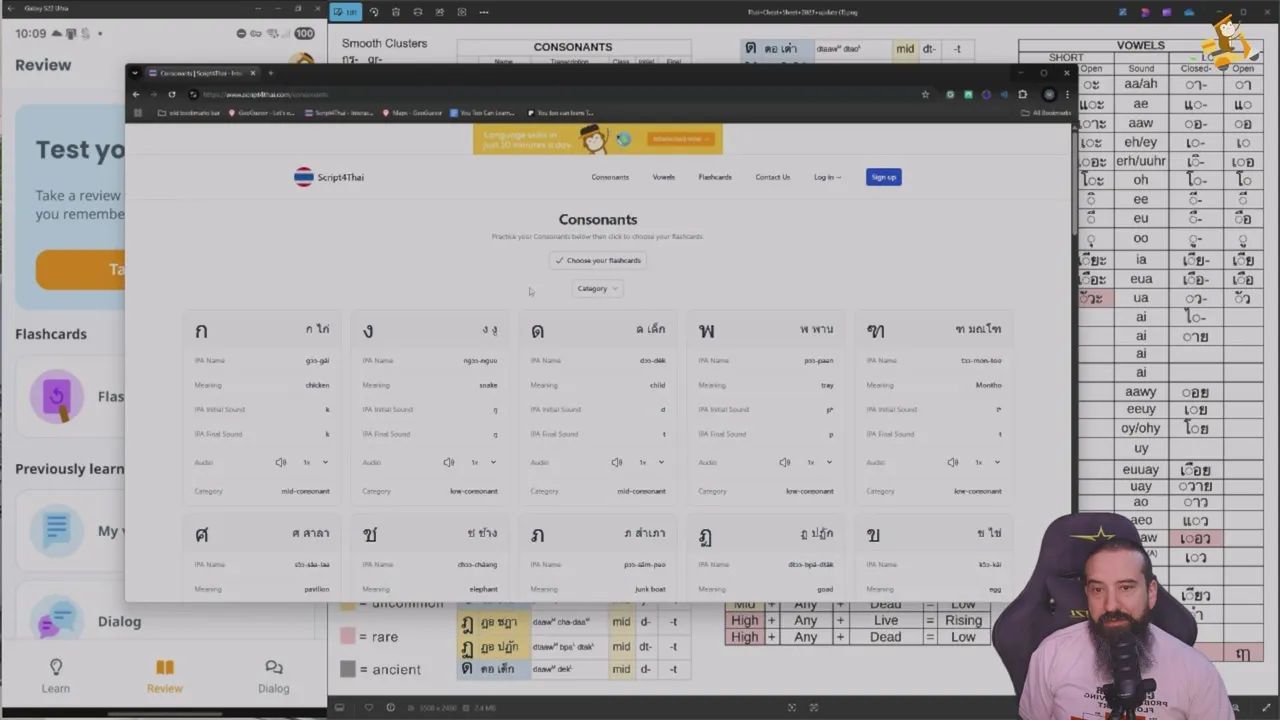Click ศ pavilion consonant card
1280x720 pixels.
262,558
